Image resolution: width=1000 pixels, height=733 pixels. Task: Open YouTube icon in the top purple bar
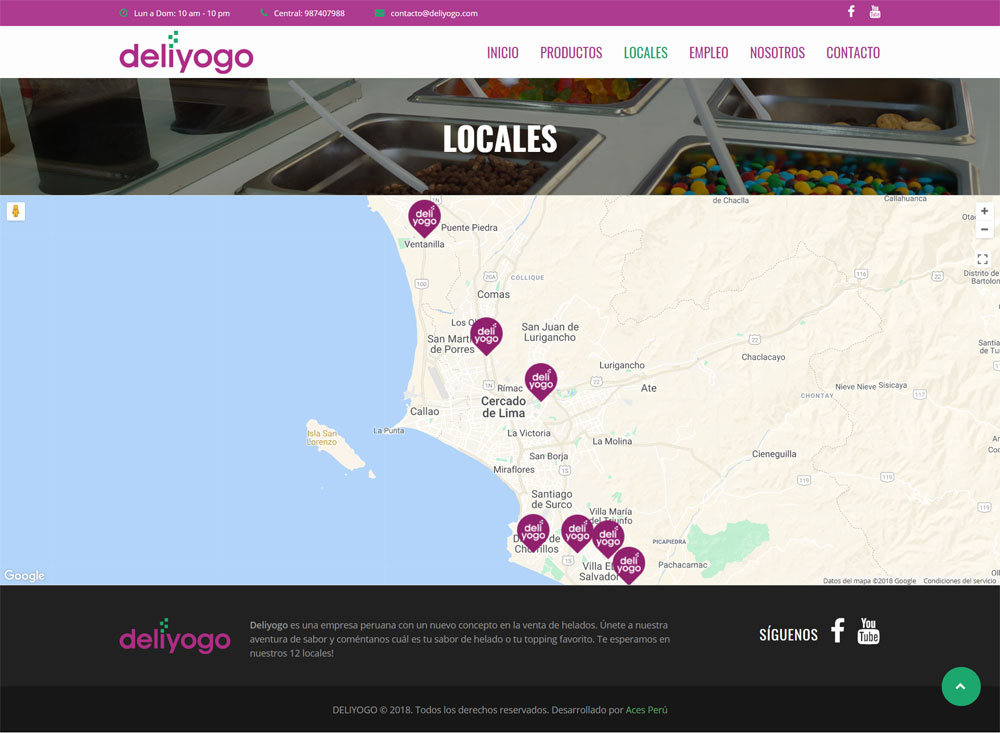click(x=875, y=11)
